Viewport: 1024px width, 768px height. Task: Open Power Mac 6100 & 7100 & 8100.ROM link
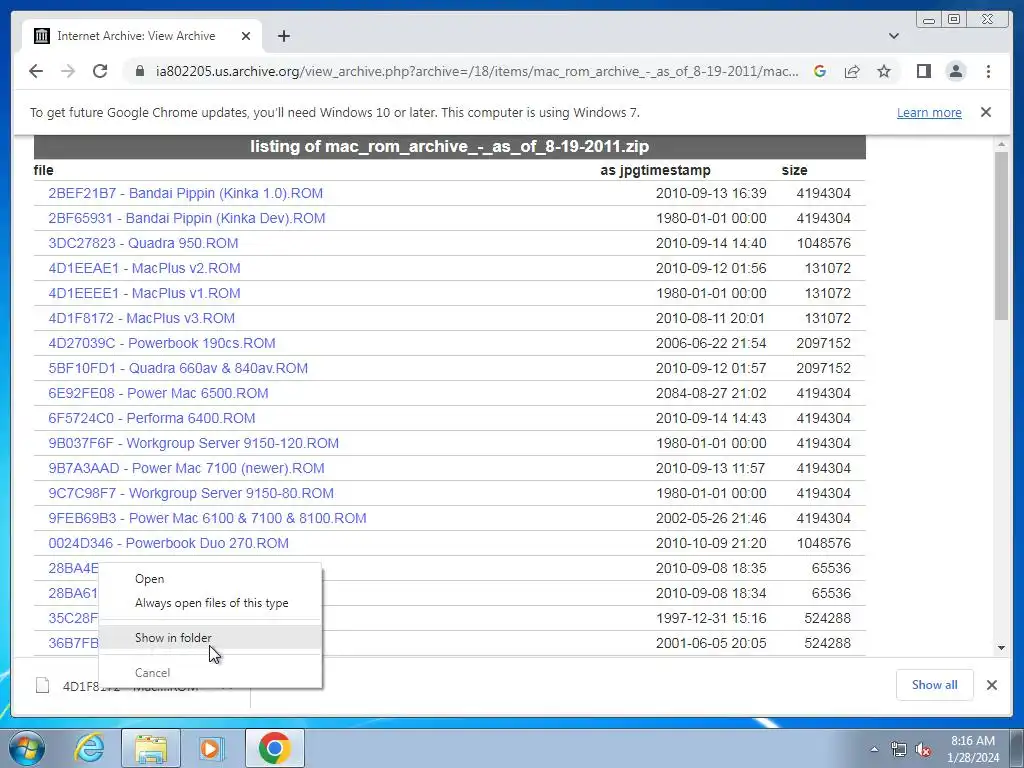207,518
